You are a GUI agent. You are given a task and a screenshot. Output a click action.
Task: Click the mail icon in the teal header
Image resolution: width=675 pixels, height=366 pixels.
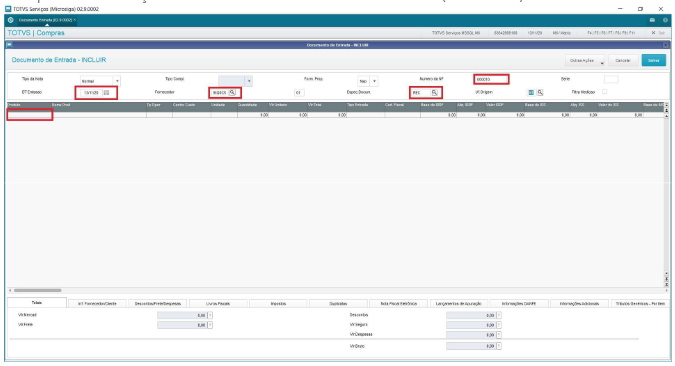[x=652, y=20]
